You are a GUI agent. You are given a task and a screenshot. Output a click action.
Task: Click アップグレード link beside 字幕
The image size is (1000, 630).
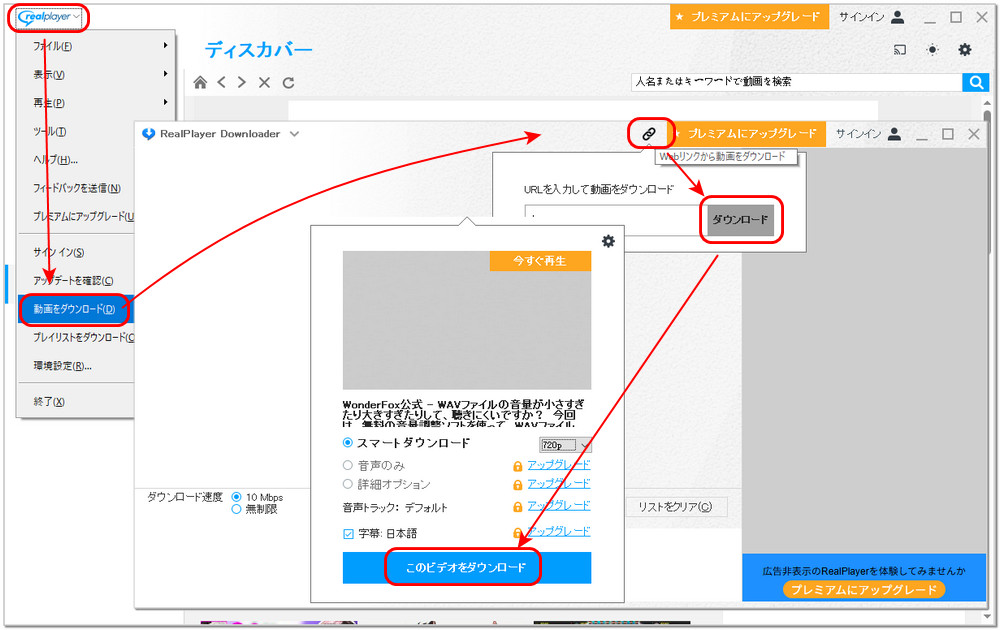(x=559, y=531)
